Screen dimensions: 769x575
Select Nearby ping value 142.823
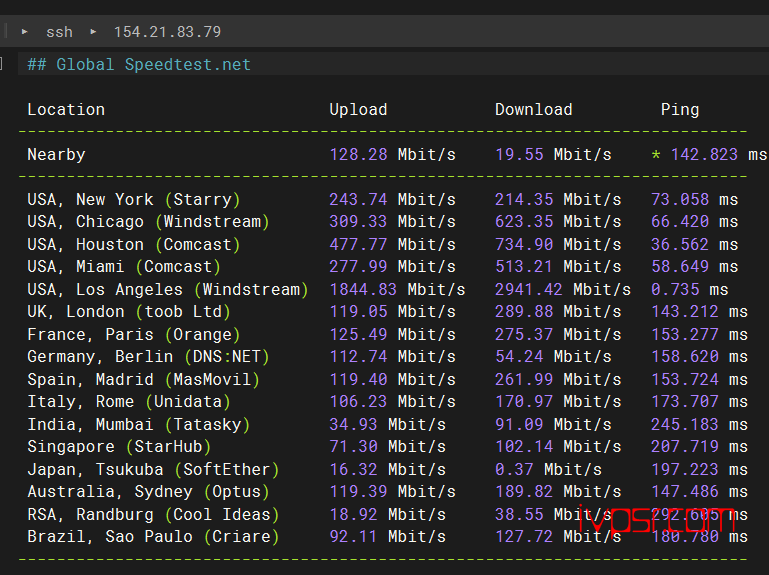click(704, 155)
